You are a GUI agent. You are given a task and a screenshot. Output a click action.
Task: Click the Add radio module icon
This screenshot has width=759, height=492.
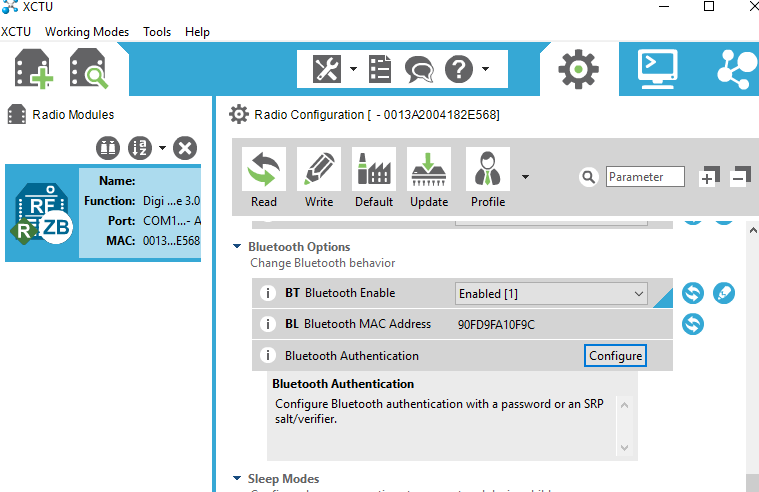click(x=33, y=68)
